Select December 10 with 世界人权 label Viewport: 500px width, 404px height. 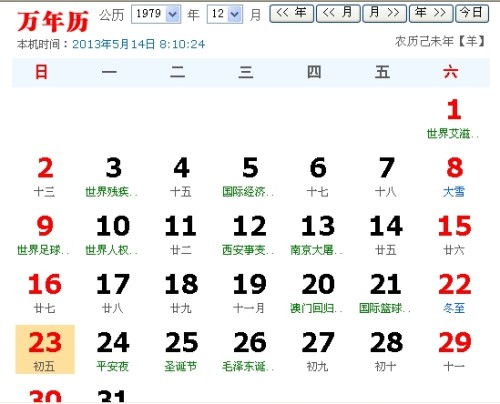[113, 236]
